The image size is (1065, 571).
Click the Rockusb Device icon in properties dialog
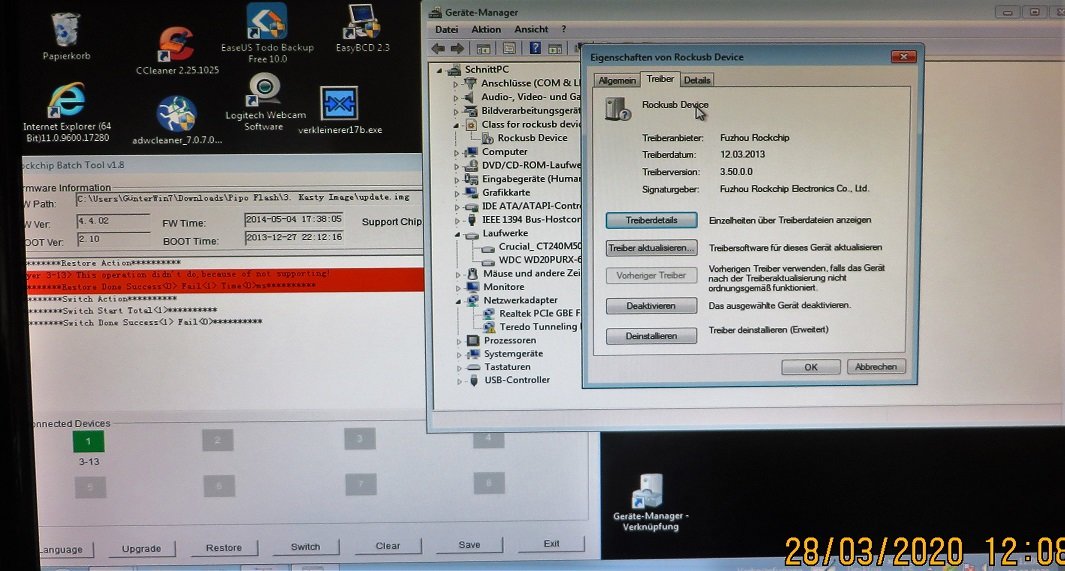pos(617,109)
